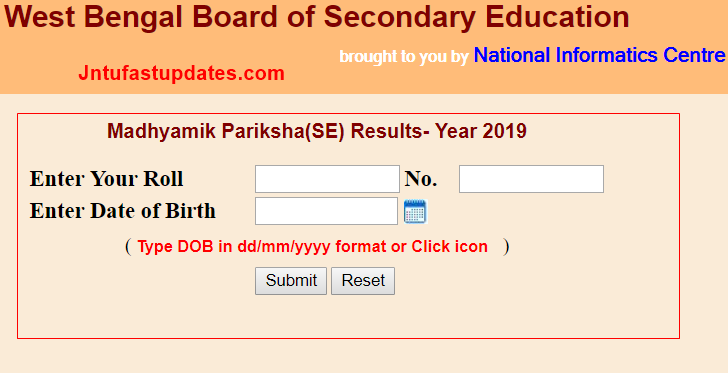Click the opening parenthesis before the hint
728x373 pixels.
[128, 247]
